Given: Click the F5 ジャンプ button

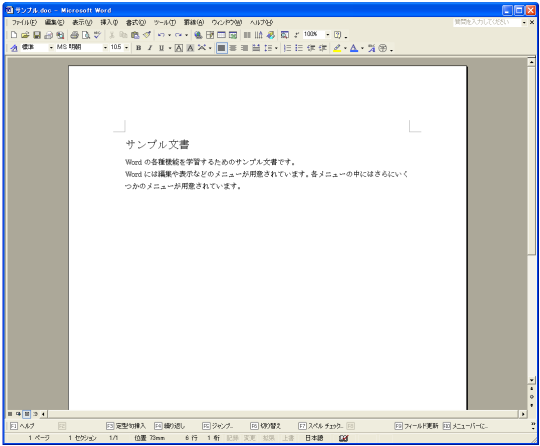Looking at the screenshot, I should tap(218, 426).
